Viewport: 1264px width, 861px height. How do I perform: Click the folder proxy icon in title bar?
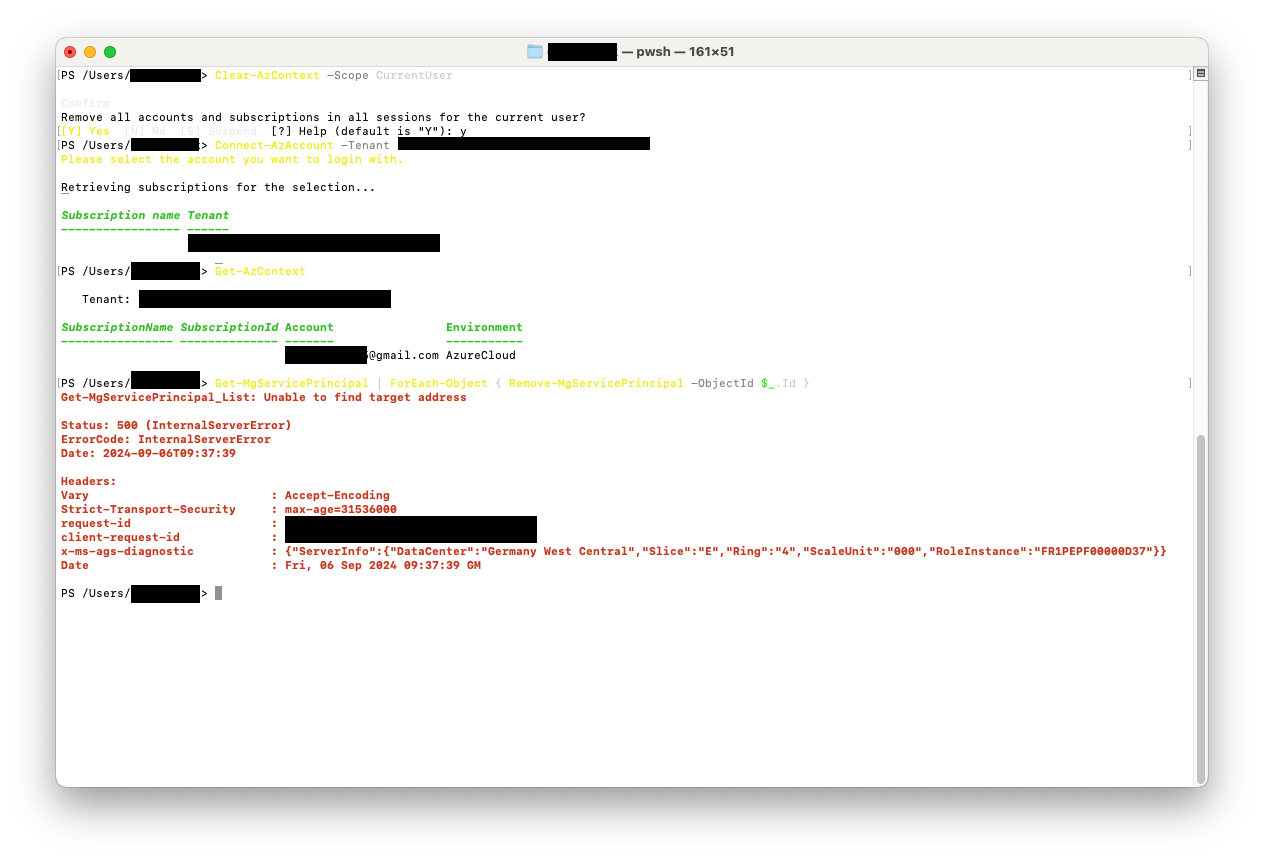click(535, 52)
